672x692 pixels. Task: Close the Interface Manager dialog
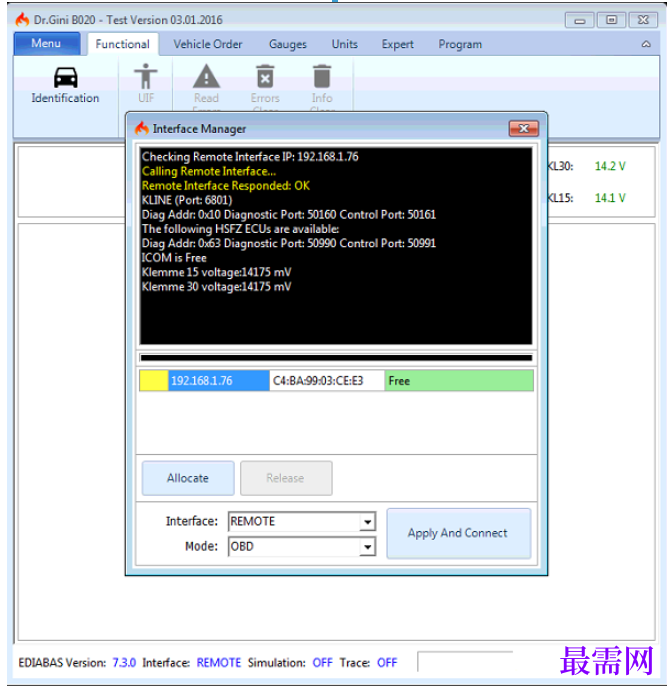click(x=524, y=128)
